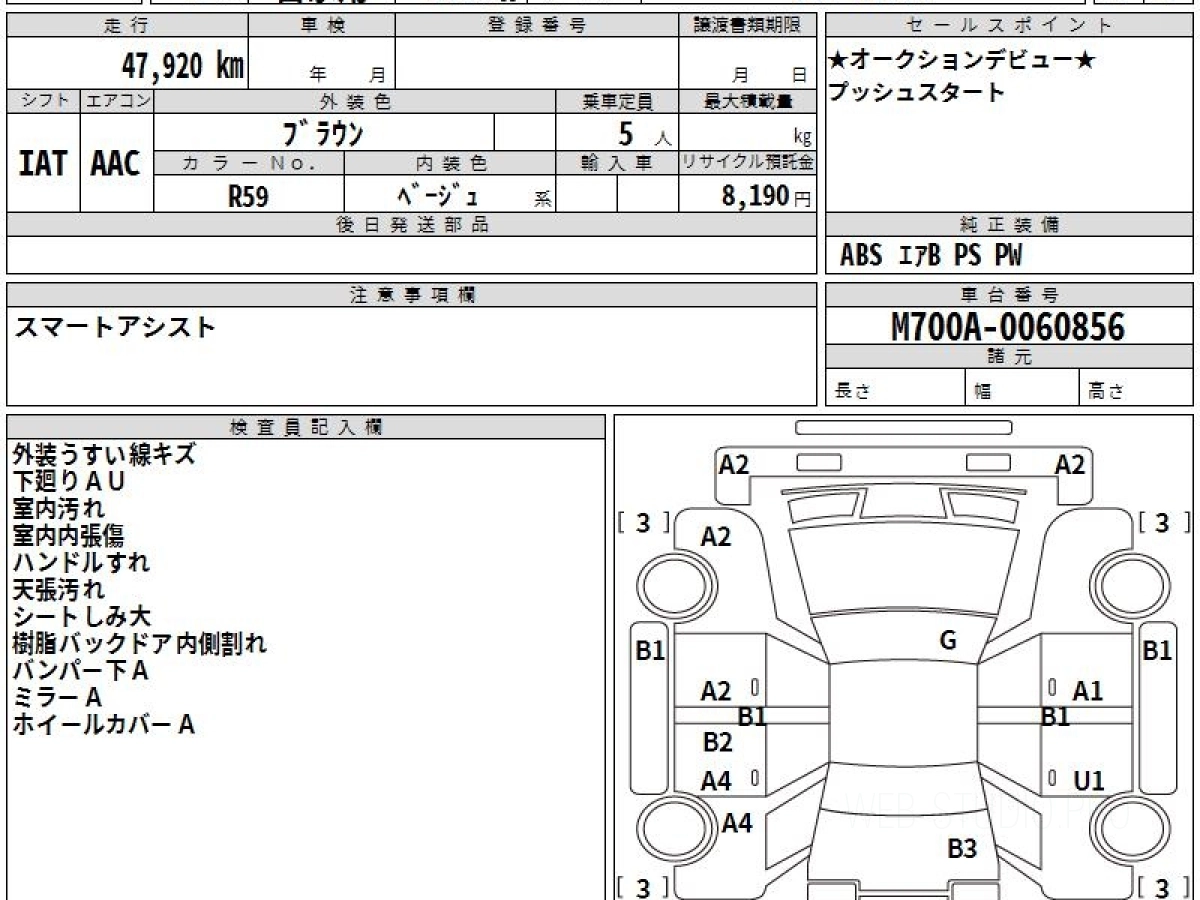Select the B3 damage mark on diagram
The image size is (1200, 900).
[962, 849]
